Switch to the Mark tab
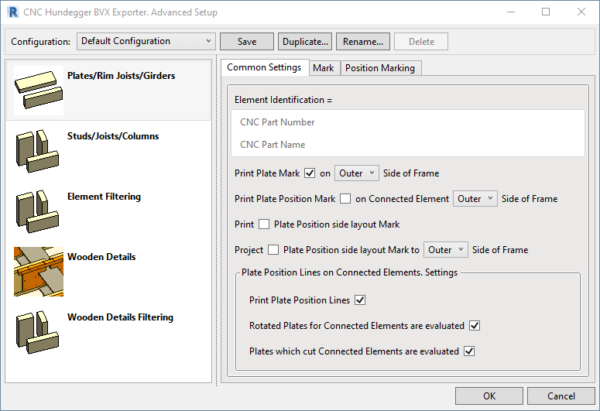The height and width of the screenshot is (411, 600). [x=323, y=68]
